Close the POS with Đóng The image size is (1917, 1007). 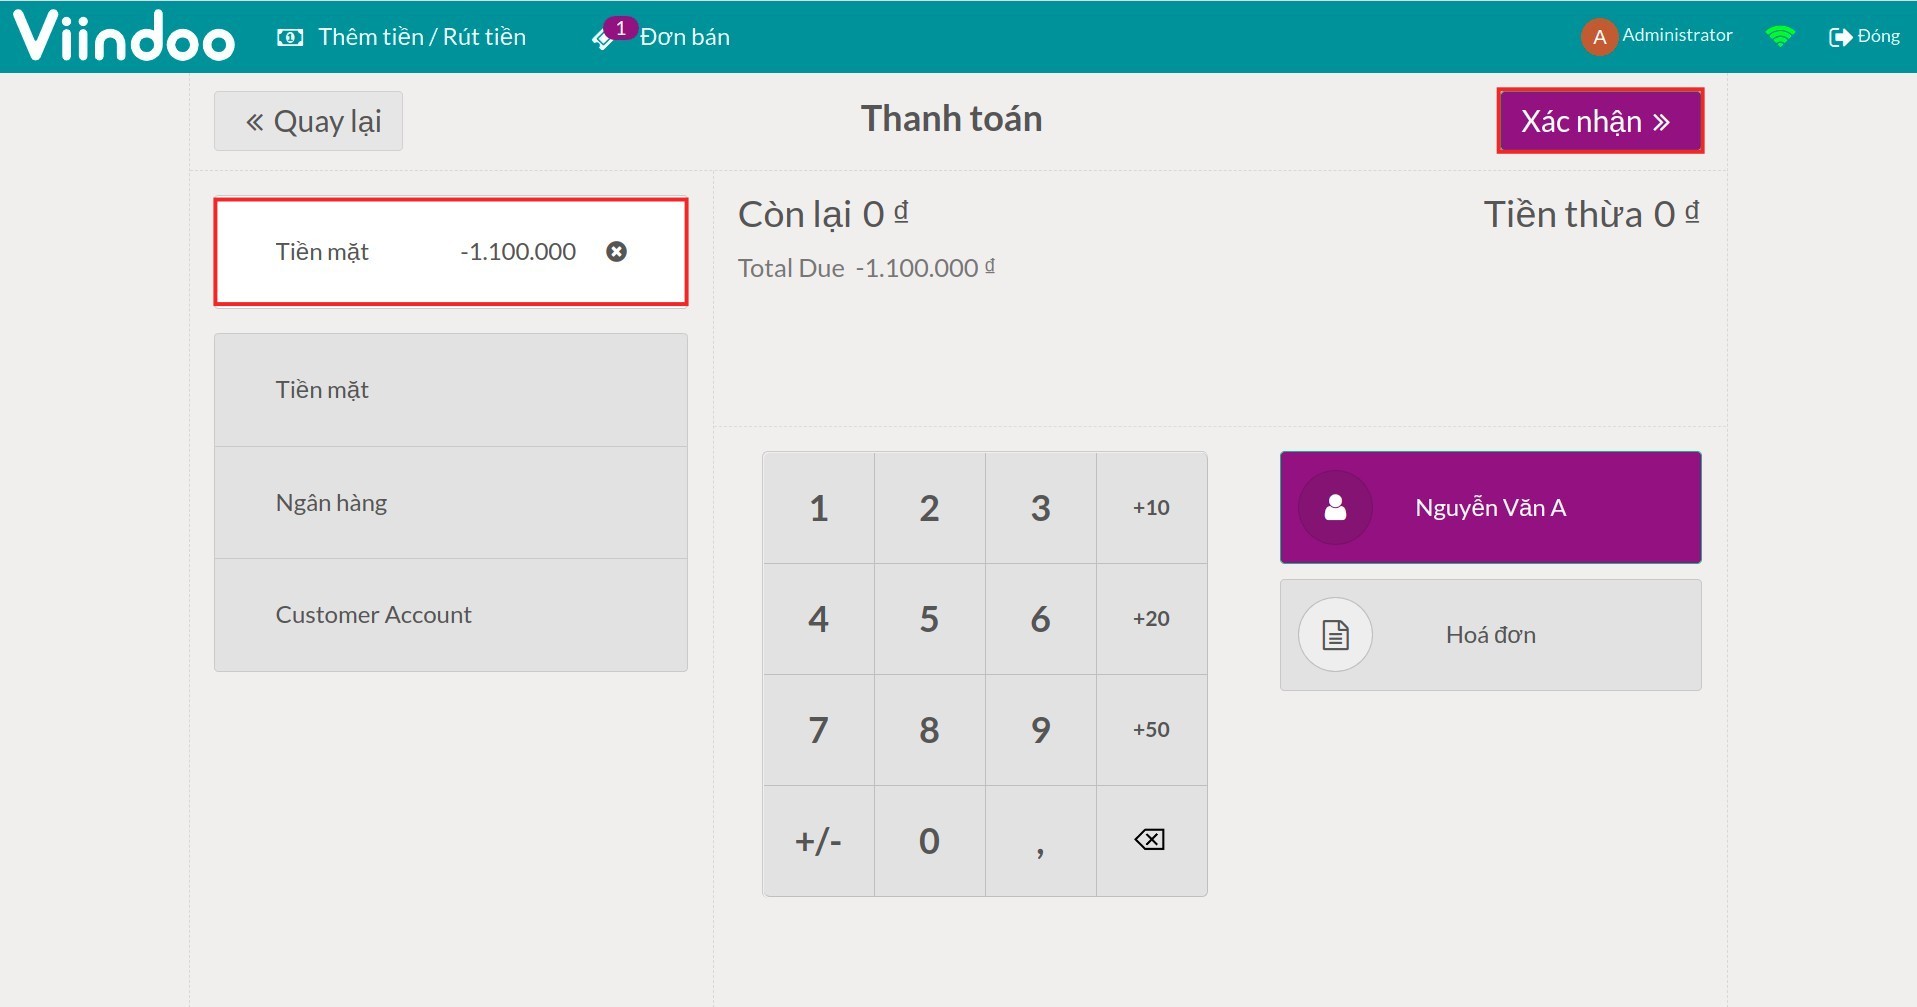1864,37
